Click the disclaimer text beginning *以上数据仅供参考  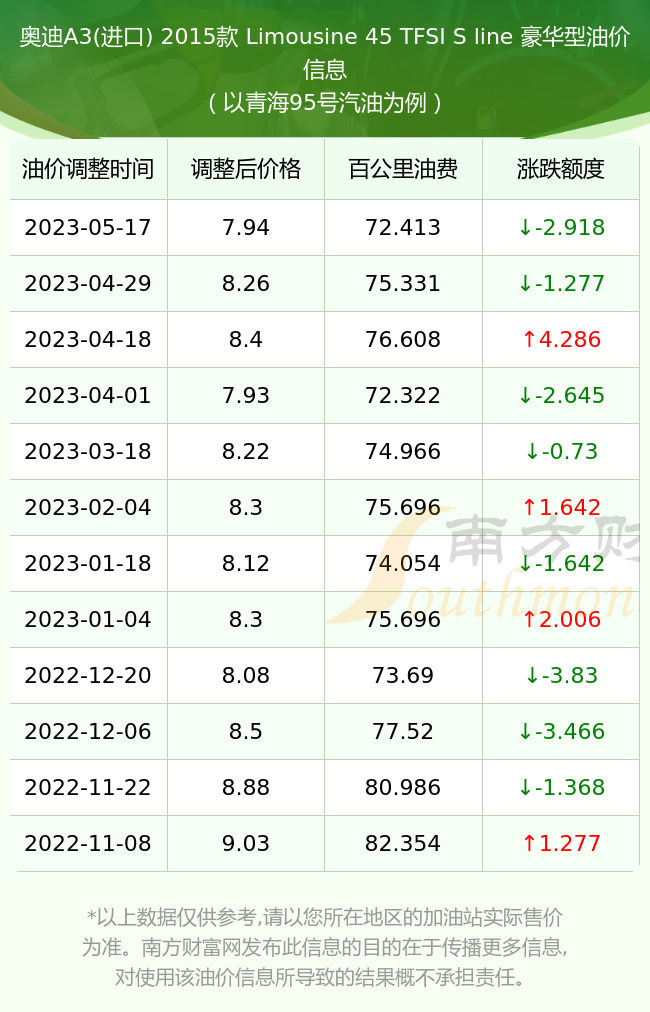point(325,947)
